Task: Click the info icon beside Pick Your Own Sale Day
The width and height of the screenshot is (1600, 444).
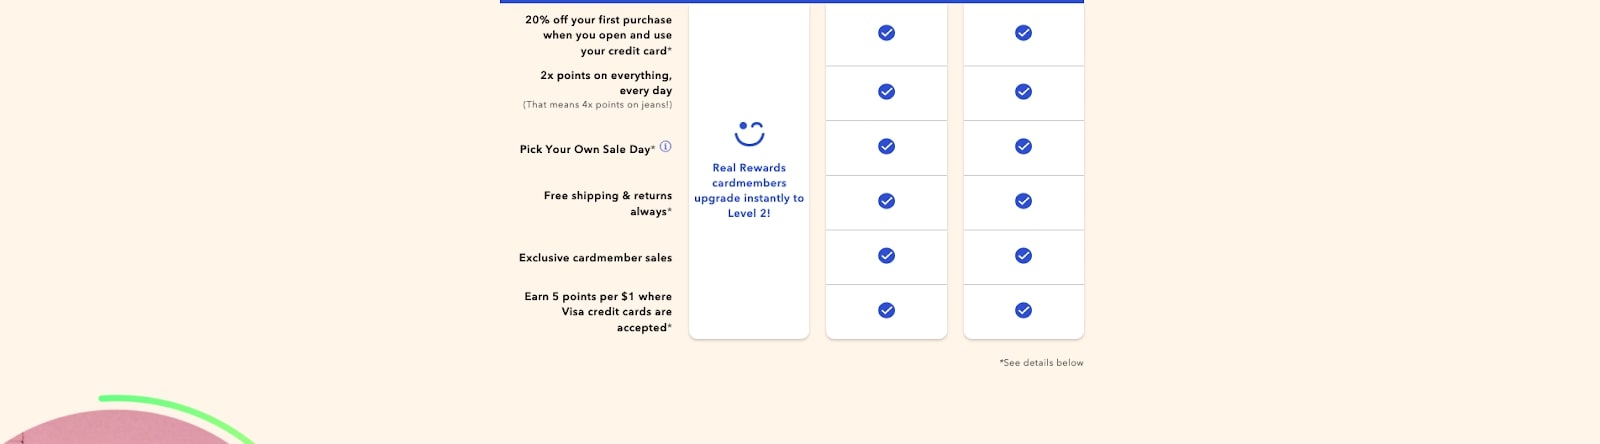Action: pos(666,147)
